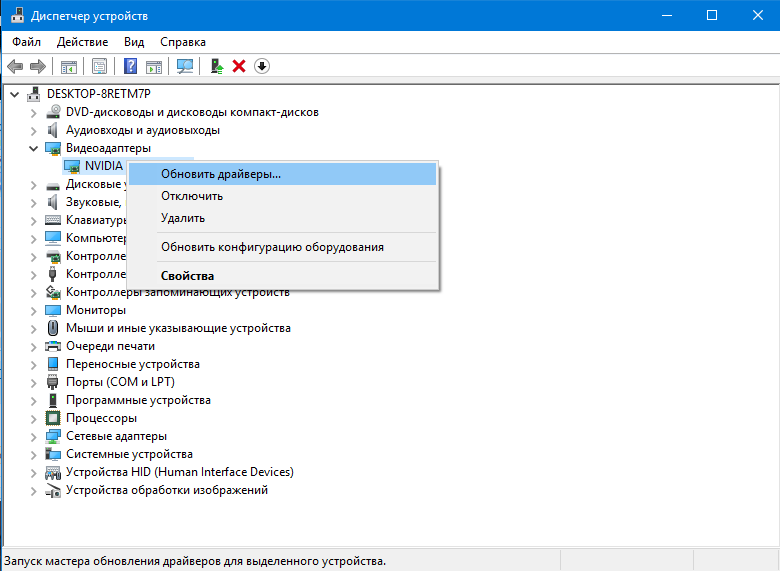Collapse the DESKTOP-8RETM7P root node

[15, 94]
